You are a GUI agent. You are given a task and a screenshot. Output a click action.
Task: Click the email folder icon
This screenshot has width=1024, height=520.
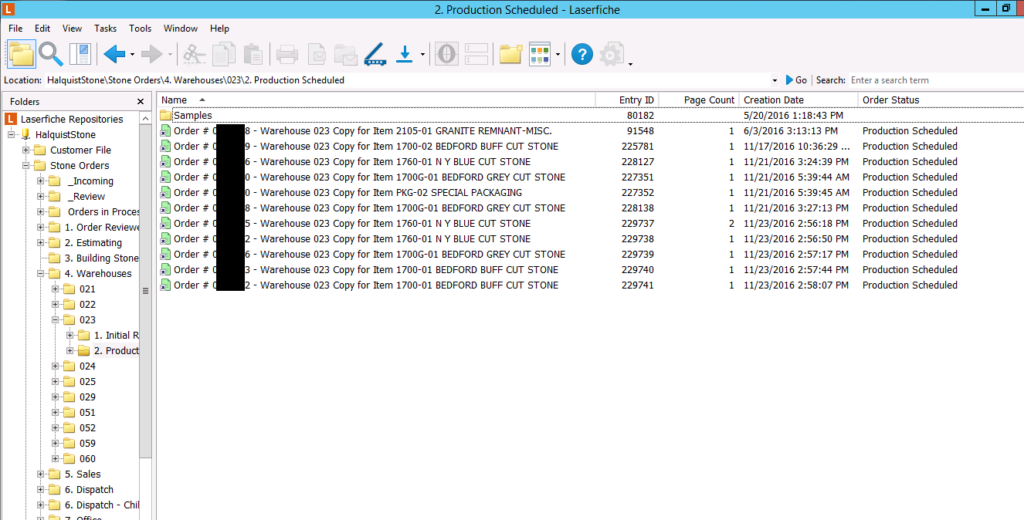(x=345, y=55)
